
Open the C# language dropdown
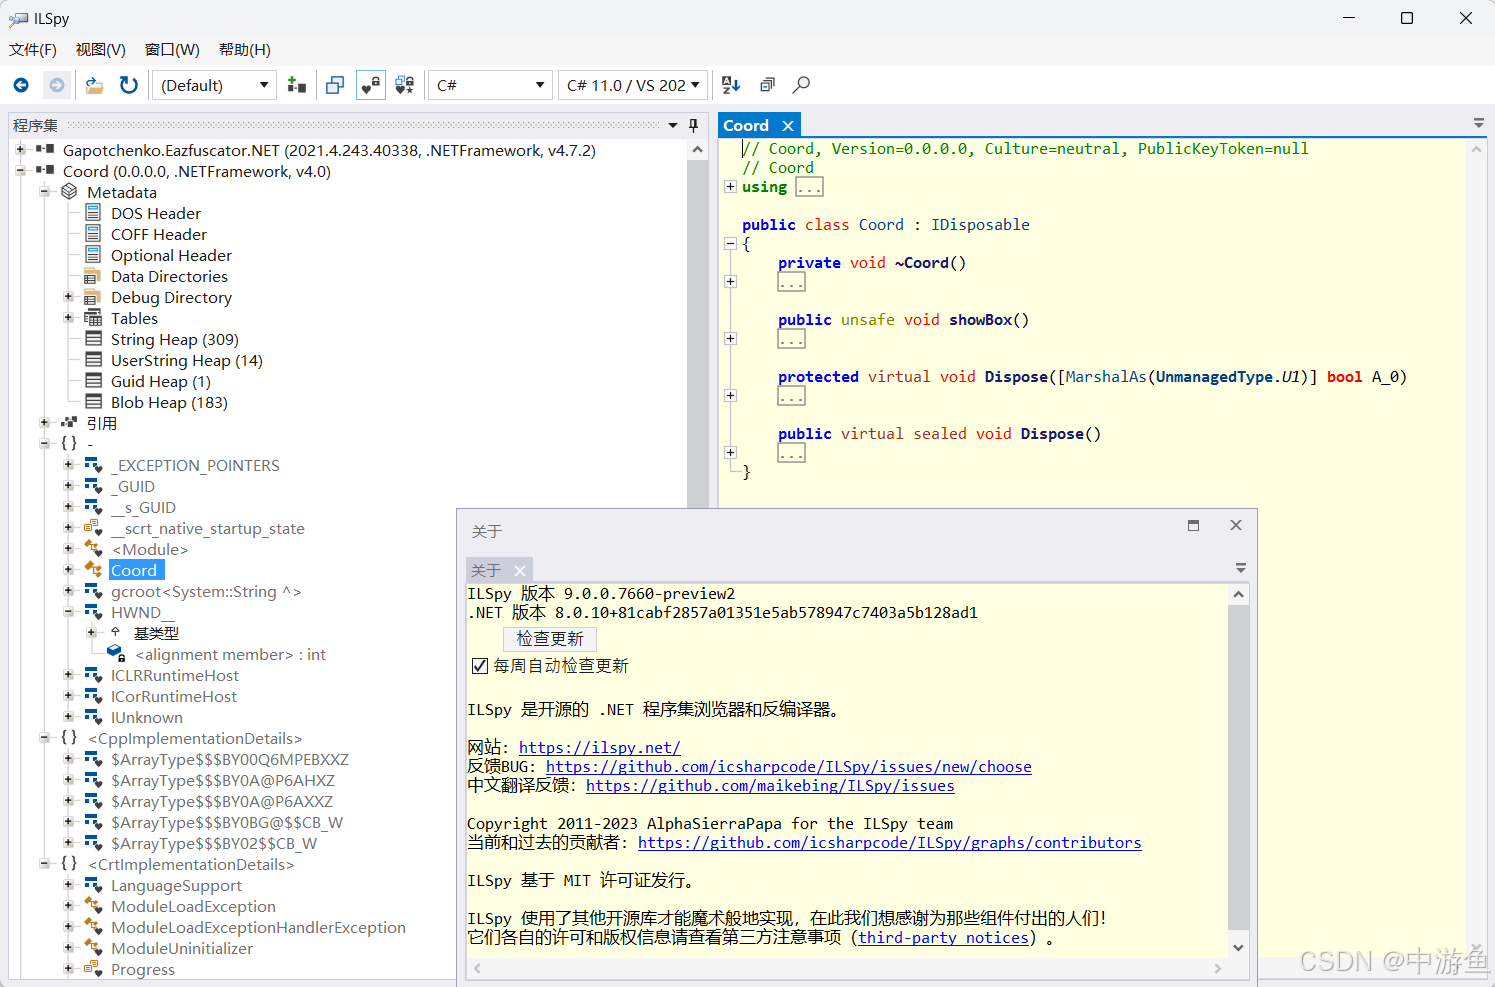[x=490, y=85]
